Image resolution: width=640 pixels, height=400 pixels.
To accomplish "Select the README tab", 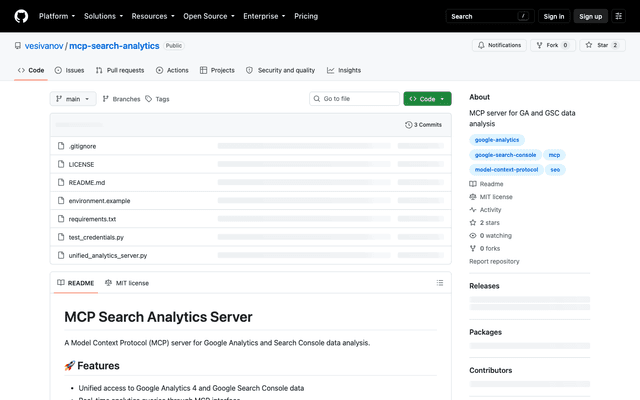I will [x=76, y=283].
